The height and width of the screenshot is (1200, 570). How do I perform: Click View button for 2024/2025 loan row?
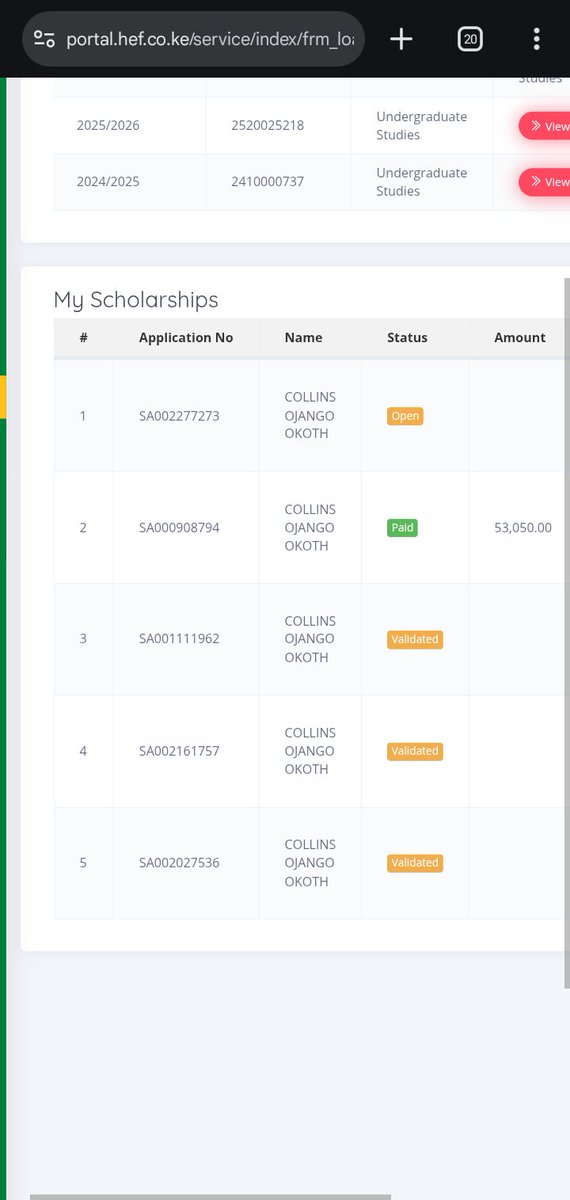coord(545,182)
